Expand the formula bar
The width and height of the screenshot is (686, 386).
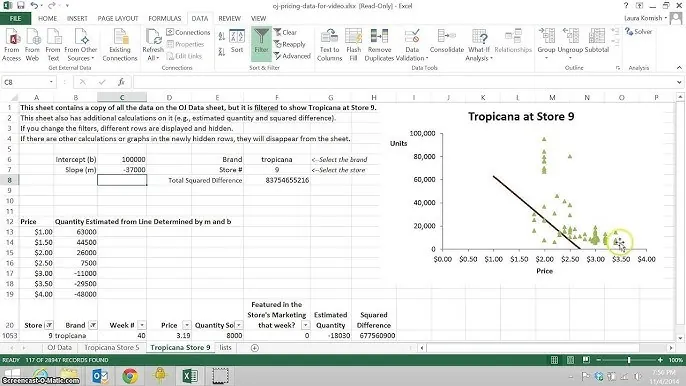coord(679,82)
